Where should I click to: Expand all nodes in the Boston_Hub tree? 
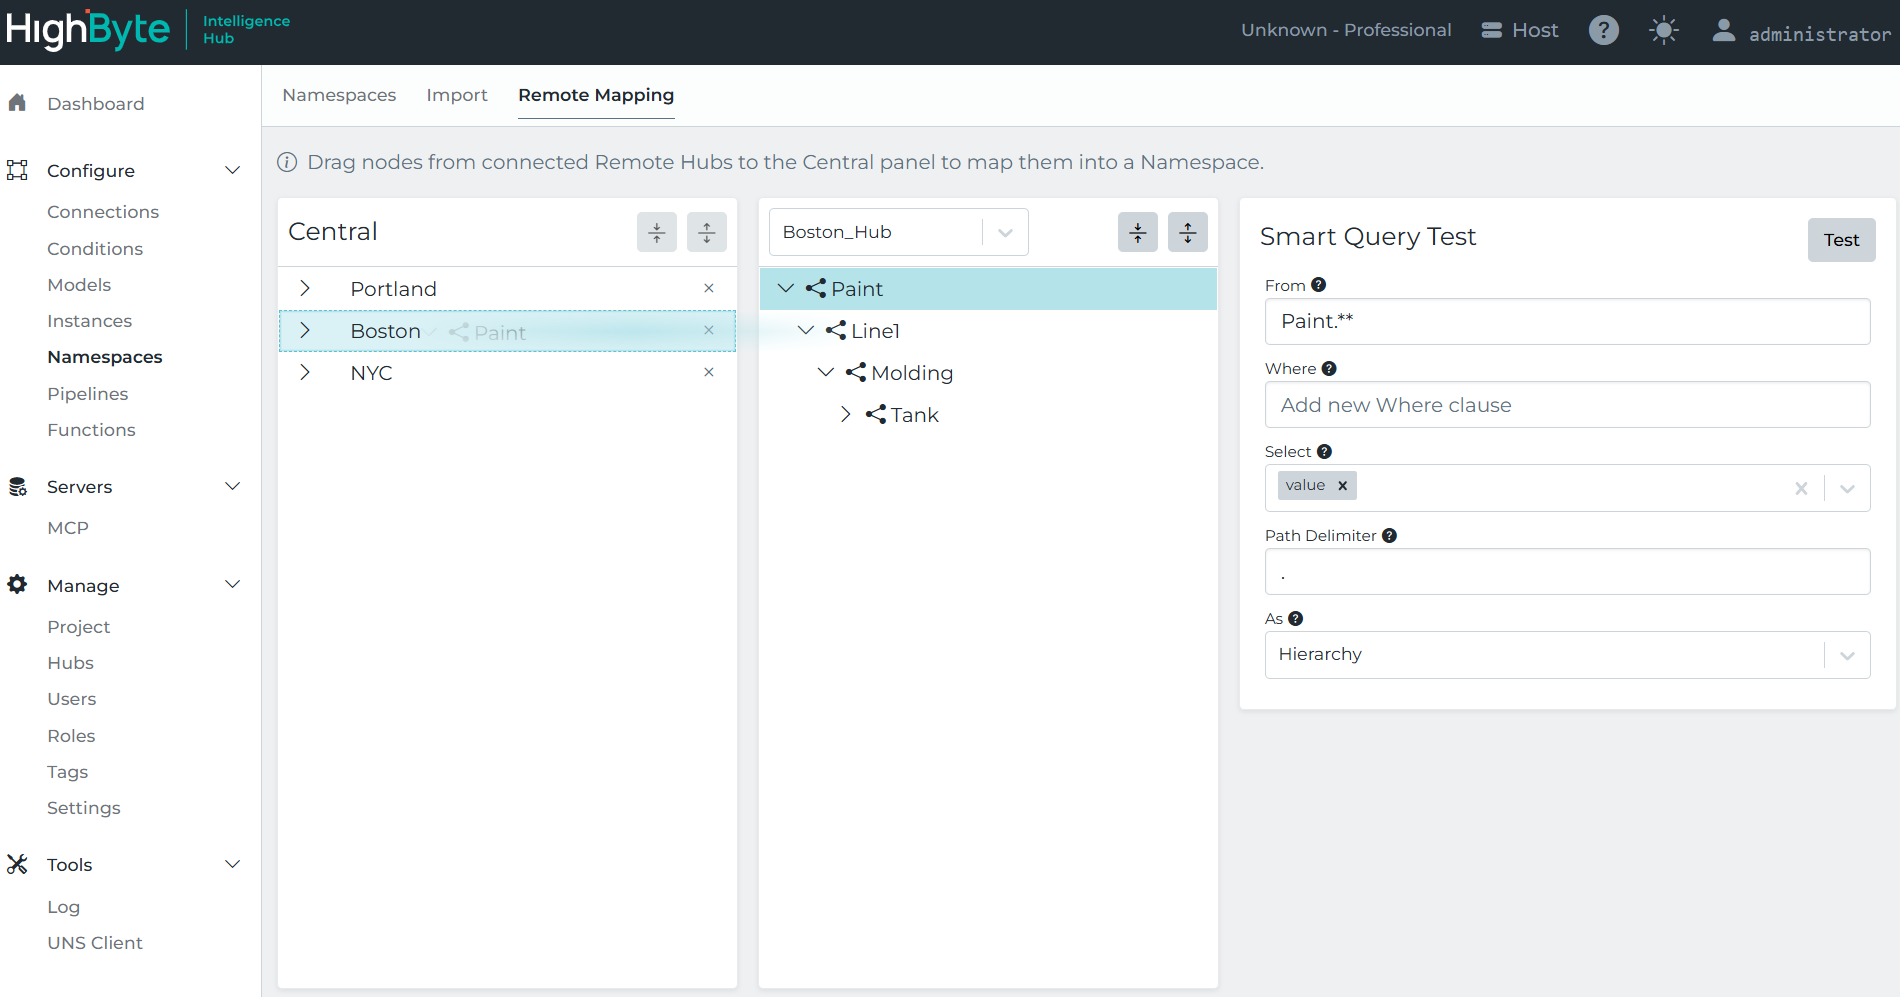point(1188,232)
